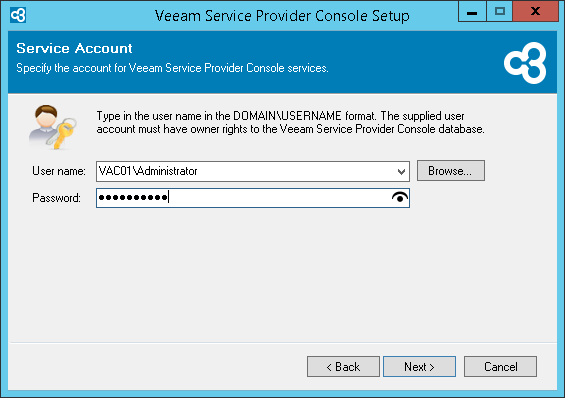The width and height of the screenshot is (565, 398).
Task: Click the Service Account heading
Action: (74, 48)
